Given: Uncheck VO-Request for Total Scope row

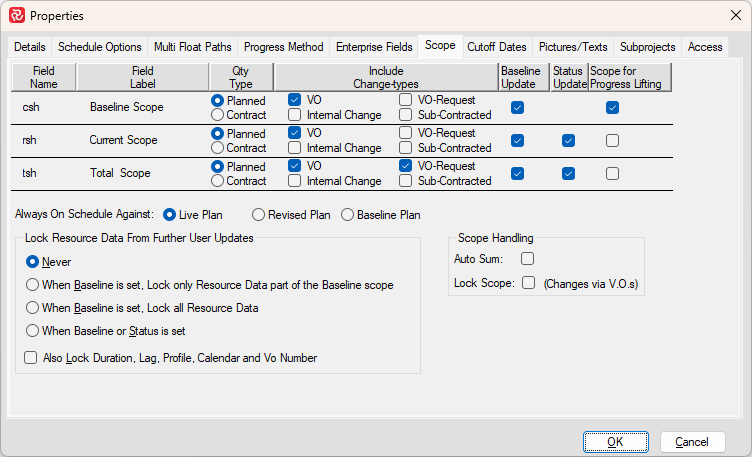Looking at the screenshot, I should coord(405,166).
